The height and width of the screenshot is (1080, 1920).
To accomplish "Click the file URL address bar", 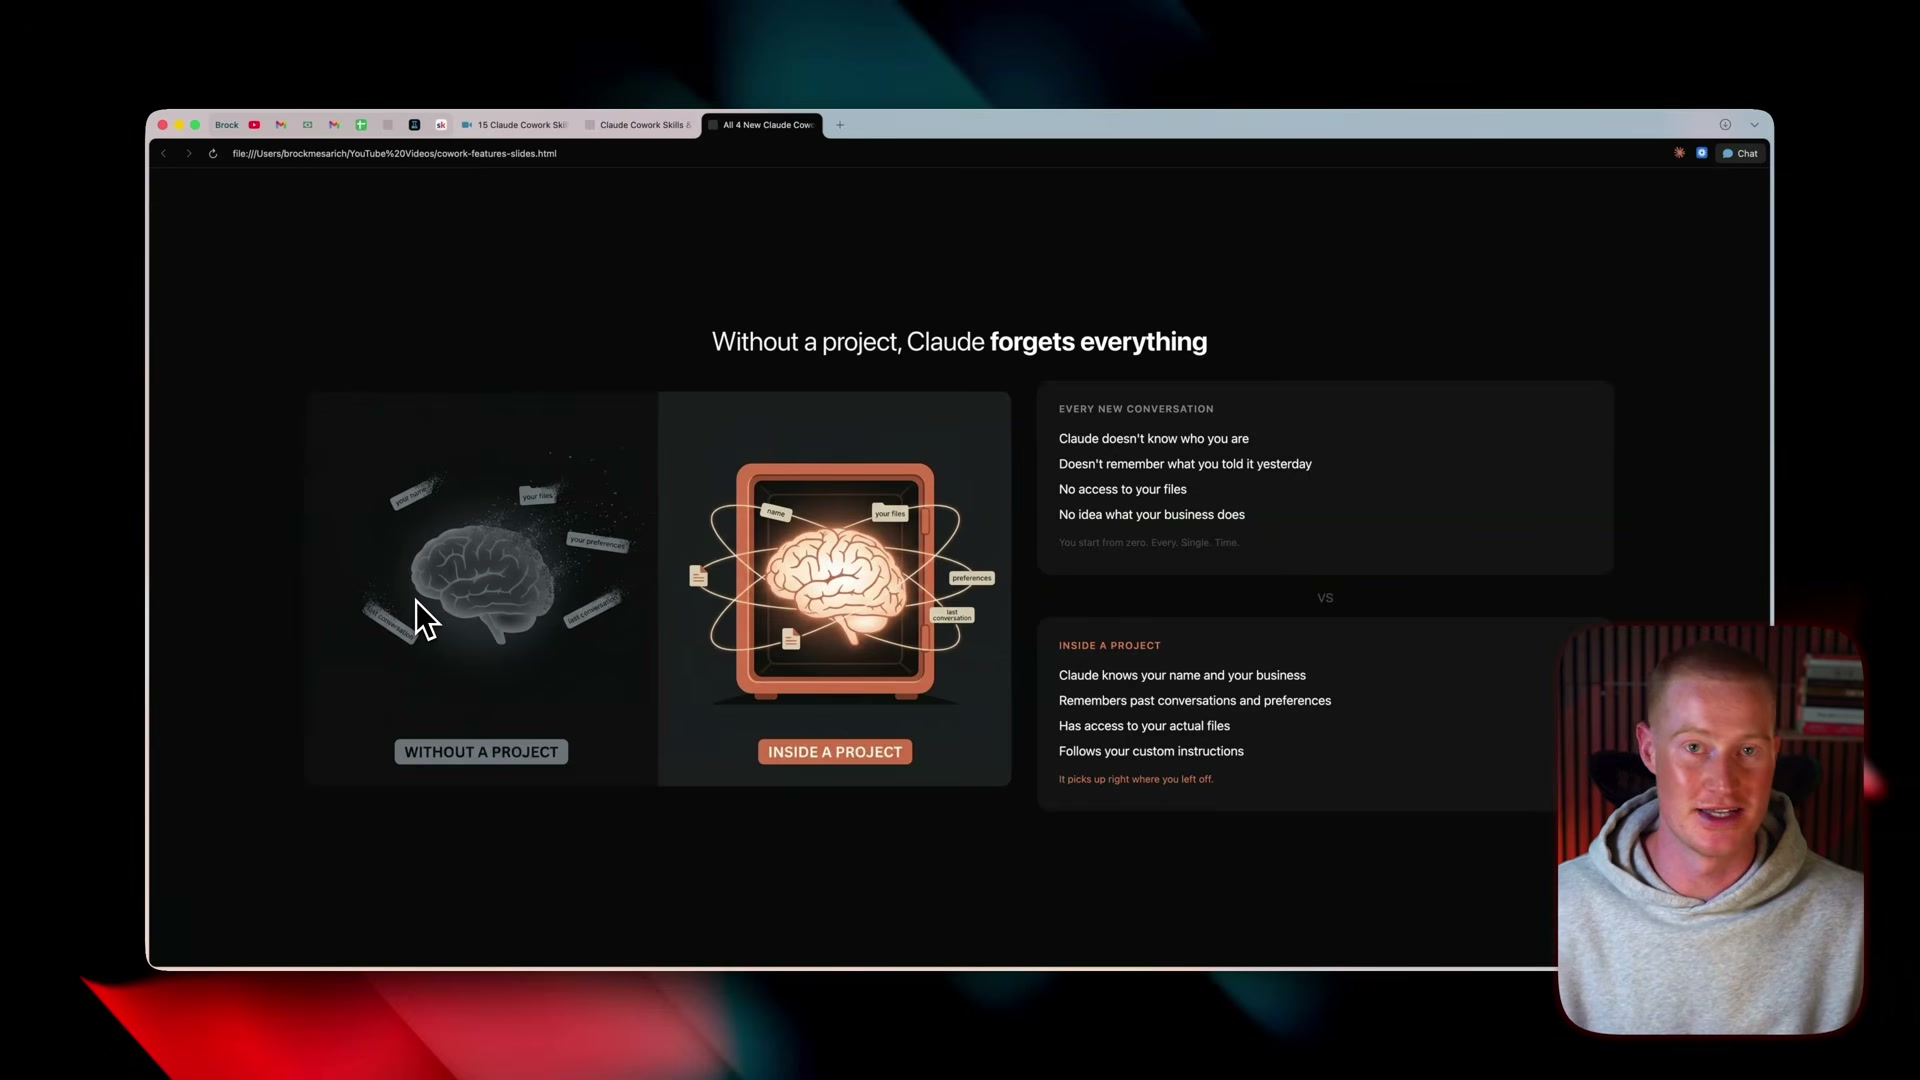I will [394, 154].
